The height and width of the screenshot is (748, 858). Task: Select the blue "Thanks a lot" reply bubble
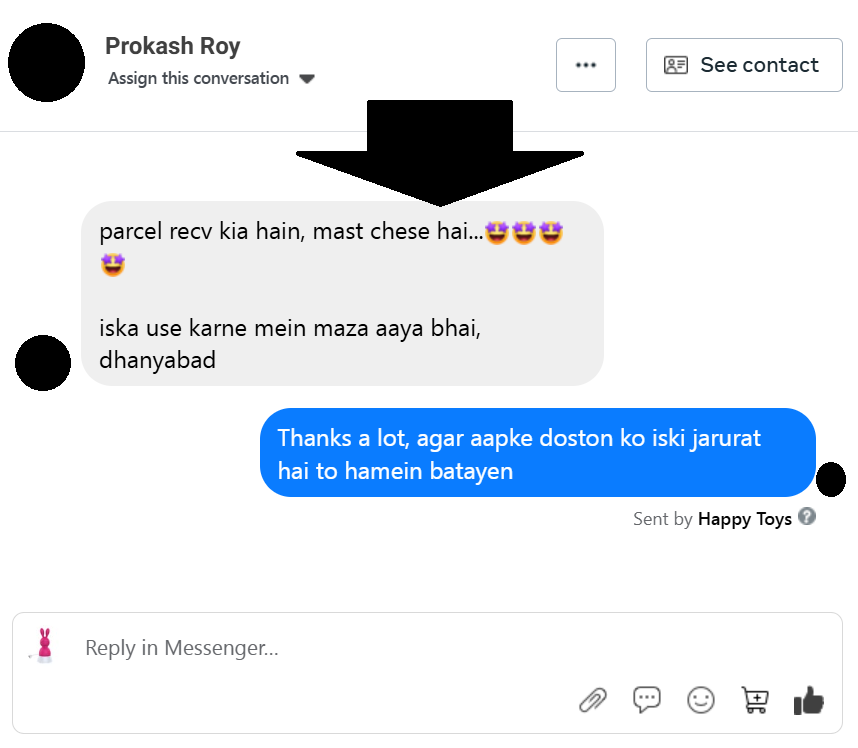click(x=537, y=453)
